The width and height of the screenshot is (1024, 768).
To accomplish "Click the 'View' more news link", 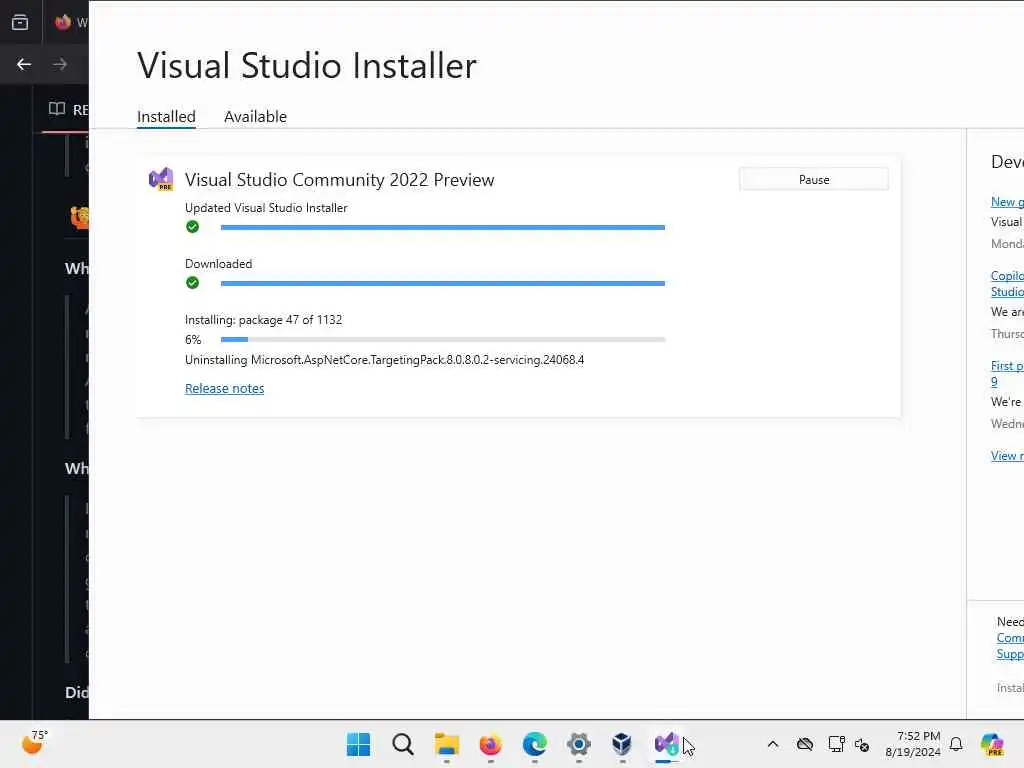I will click(1007, 456).
